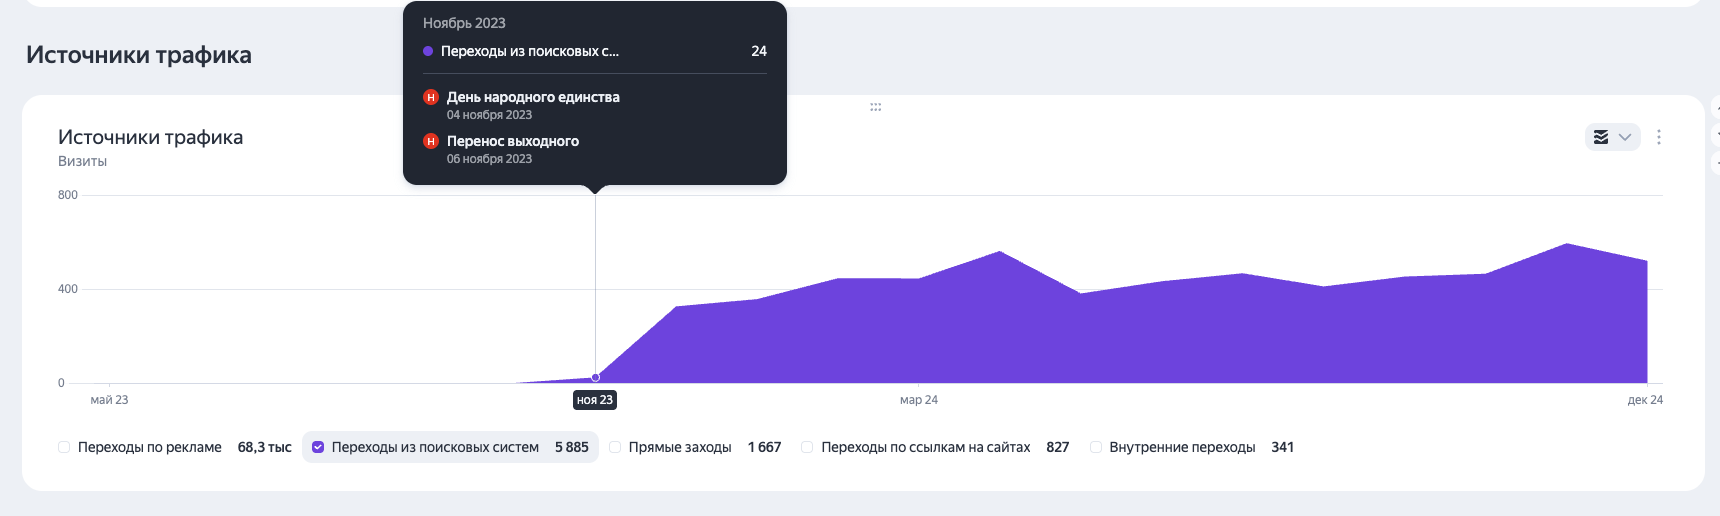Uncheck the Переходы из поисковых систем checkbox

[x=318, y=447]
